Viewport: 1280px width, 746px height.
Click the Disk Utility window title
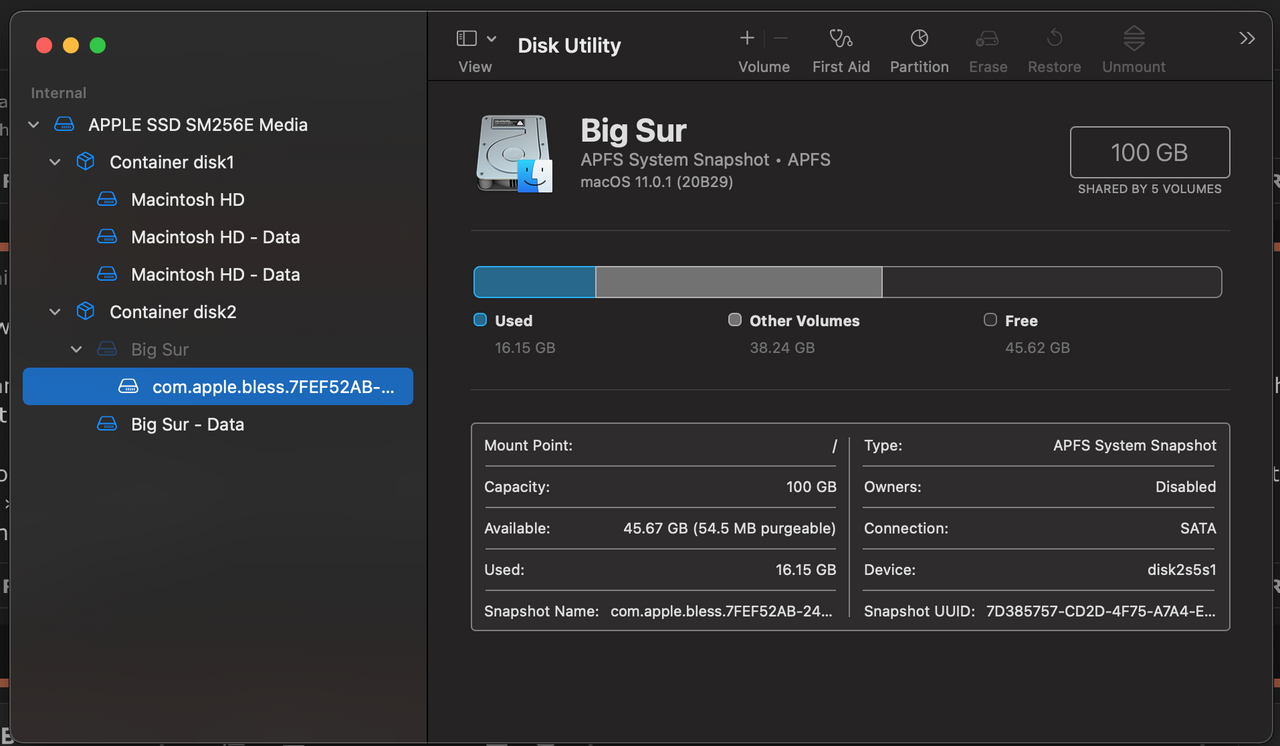(x=569, y=45)
